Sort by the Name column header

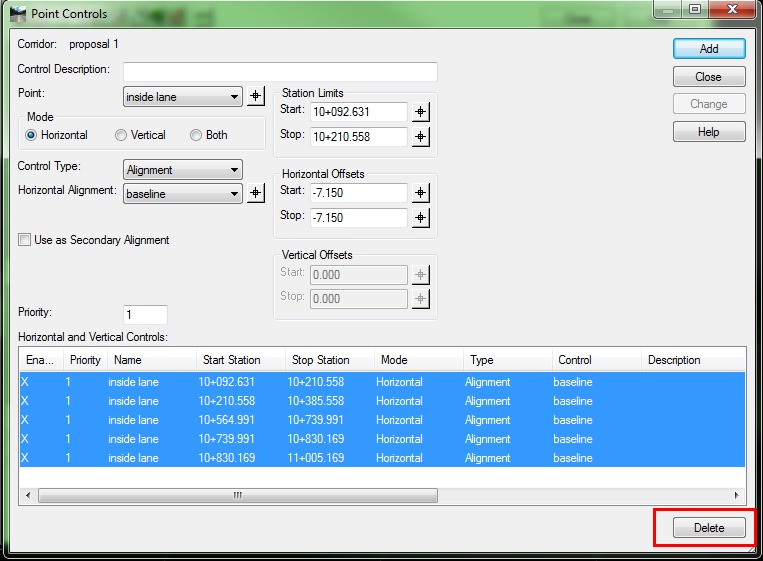pyautogui.click(x=152, y=360)
